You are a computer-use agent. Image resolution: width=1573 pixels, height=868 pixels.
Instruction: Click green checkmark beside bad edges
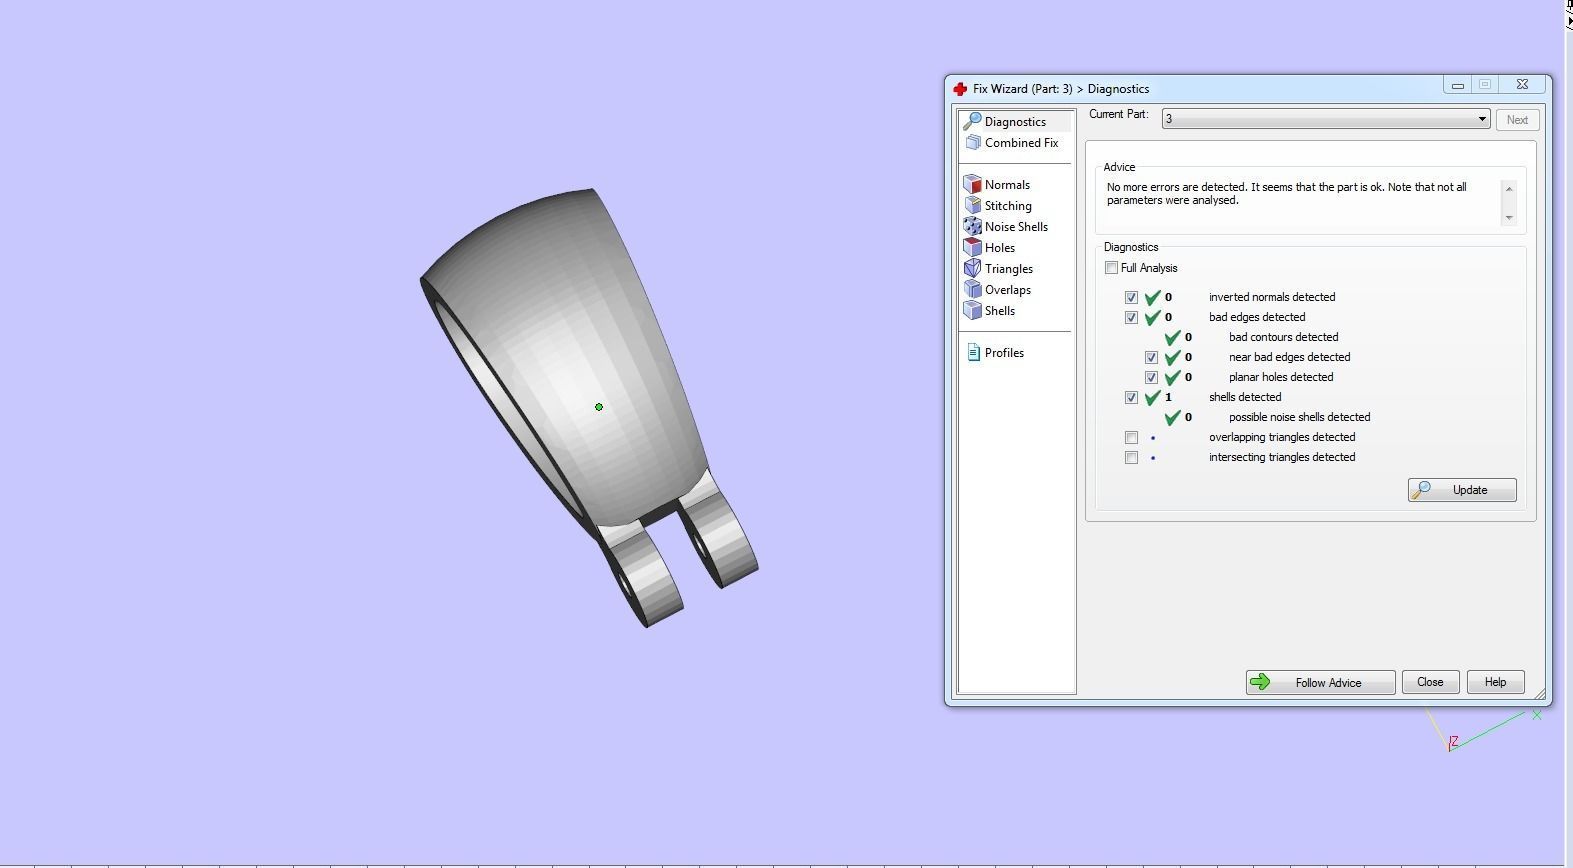pos(1153,317)
